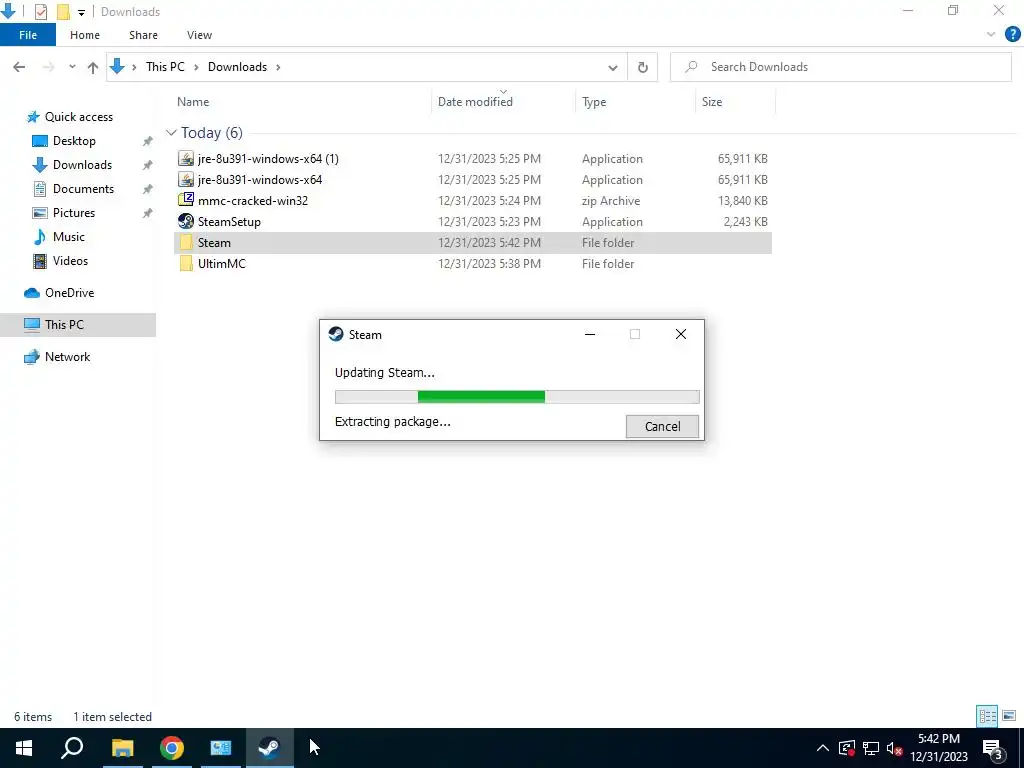The width and height of the screenshot is (1024, 768).
Task: Expand the chevron after This PC in breadcrumb
Action: coord(196,67)
